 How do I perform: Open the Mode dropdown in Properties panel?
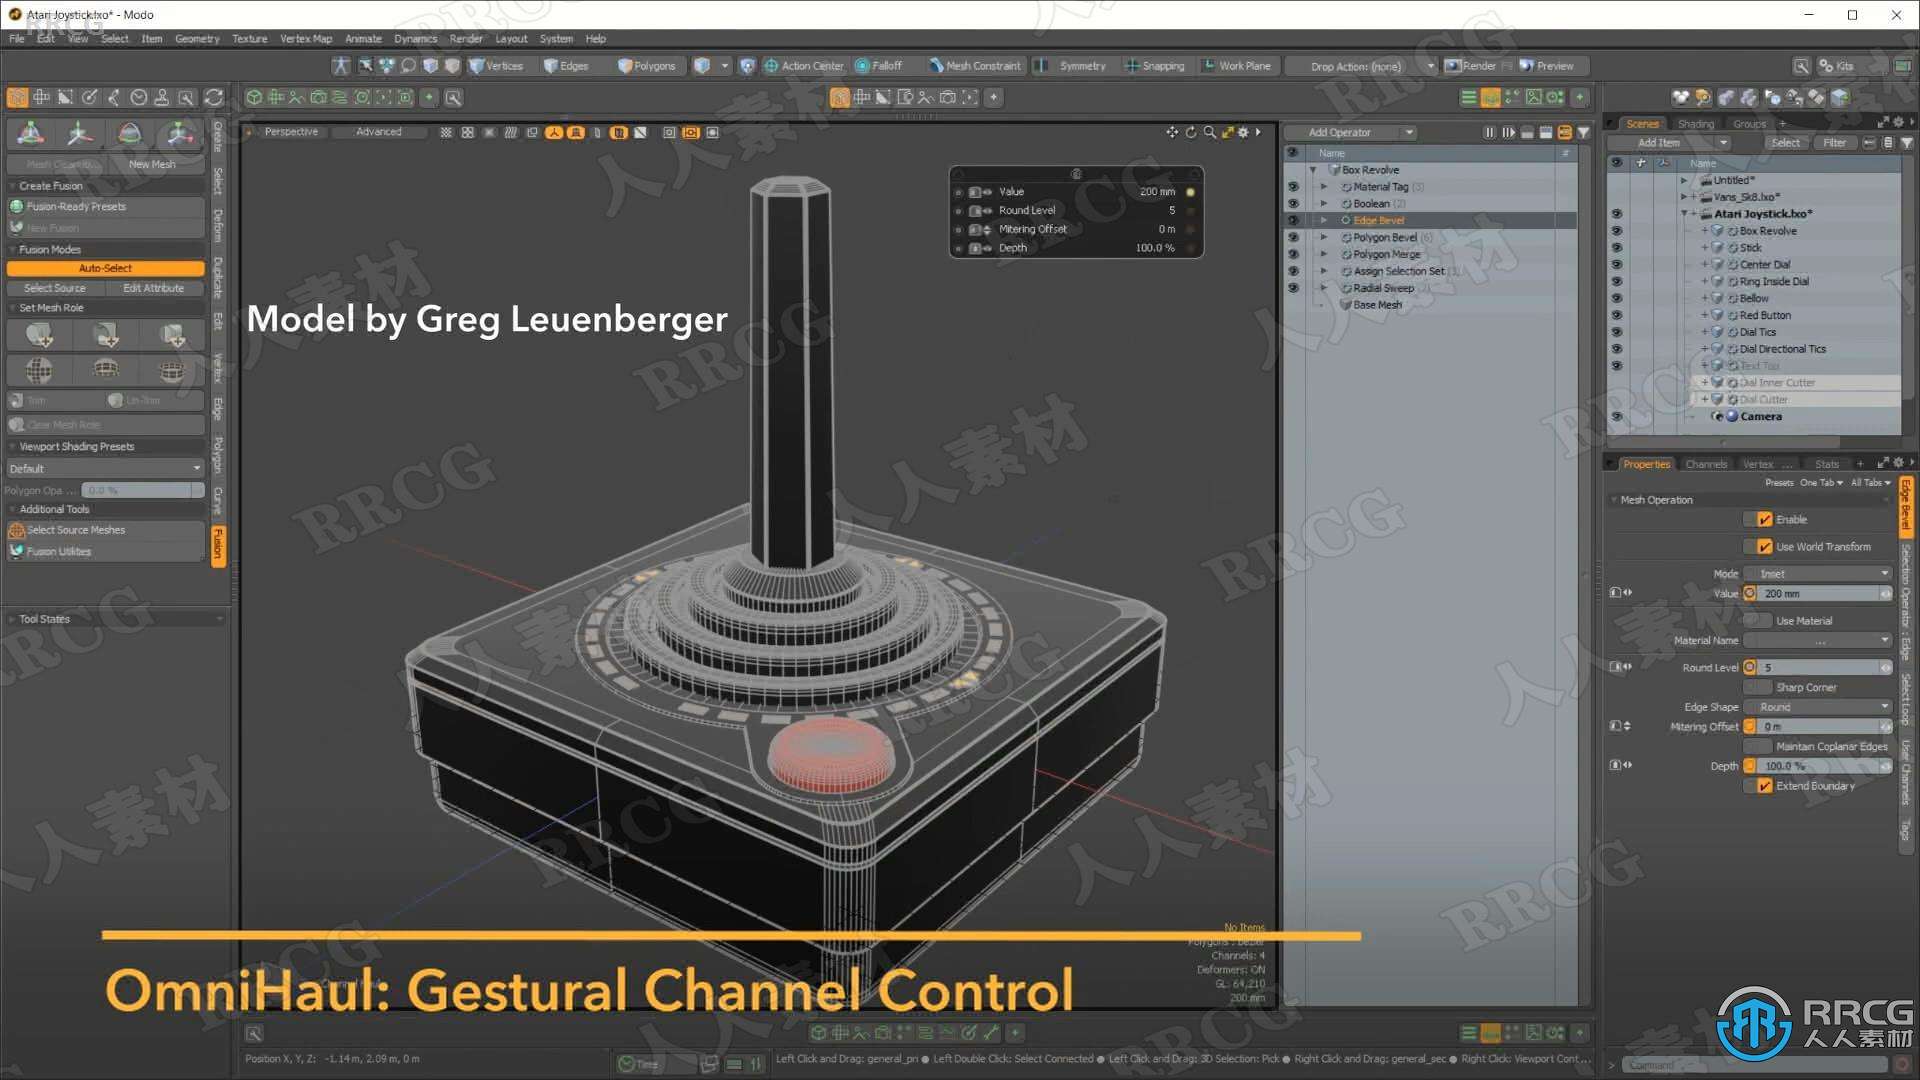(1822, 571)
